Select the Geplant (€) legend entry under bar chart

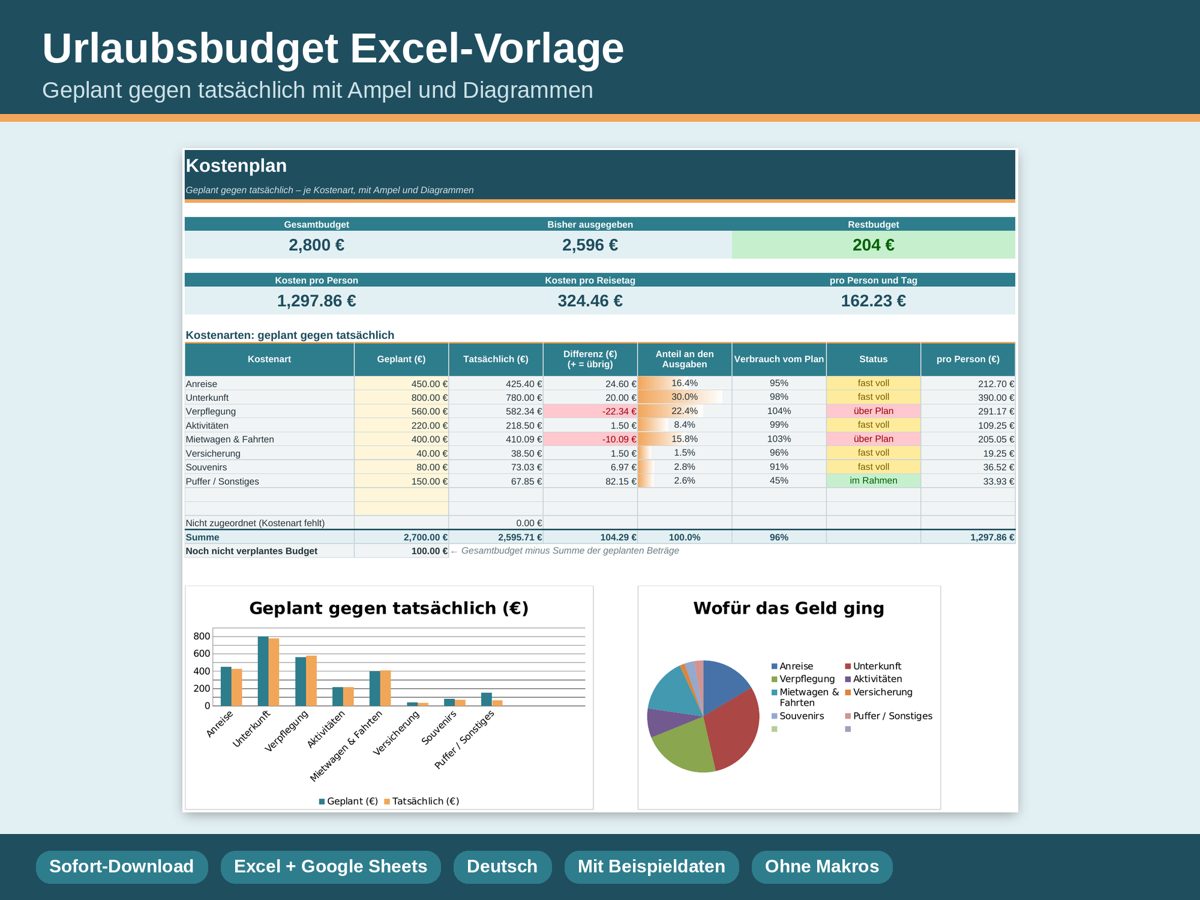348,801
